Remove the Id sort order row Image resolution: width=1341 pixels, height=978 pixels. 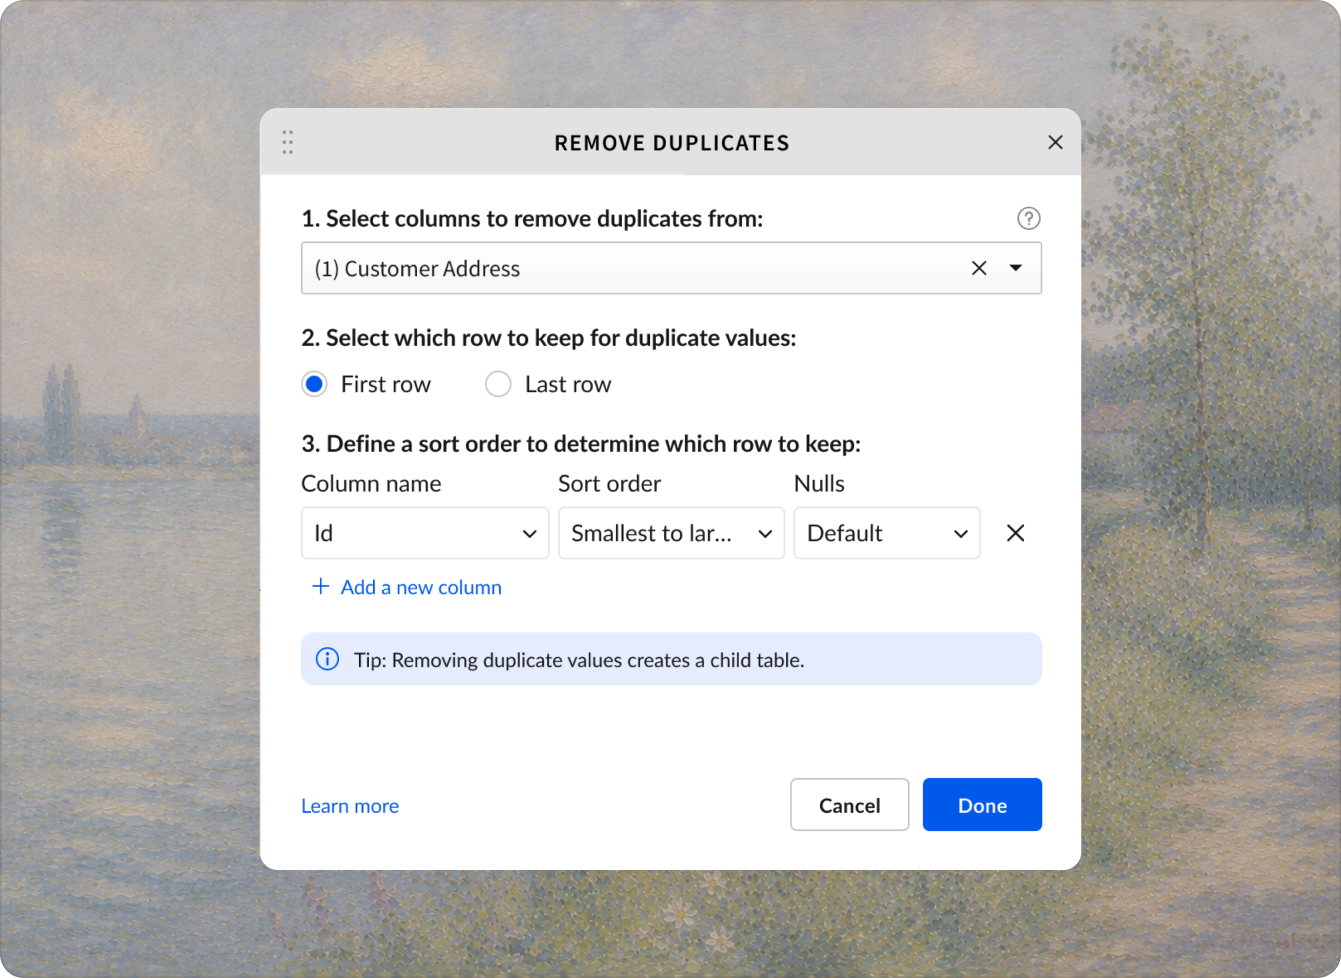pyautogui.click(x=1015, y=533)
